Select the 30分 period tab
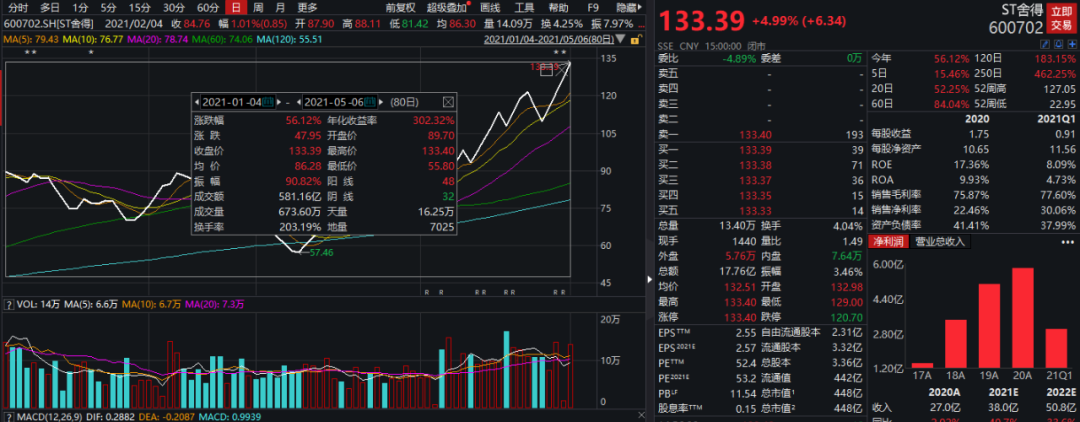 pos(174,8)
